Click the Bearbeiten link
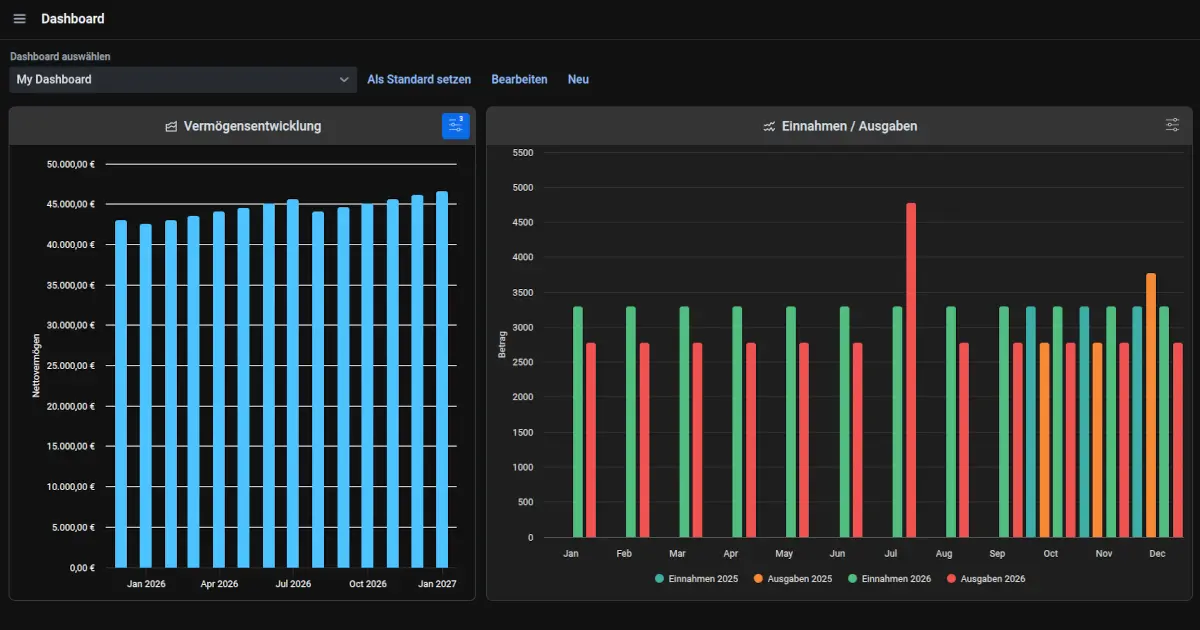This screenshot has width=1200, height=630. click(519, 79)
